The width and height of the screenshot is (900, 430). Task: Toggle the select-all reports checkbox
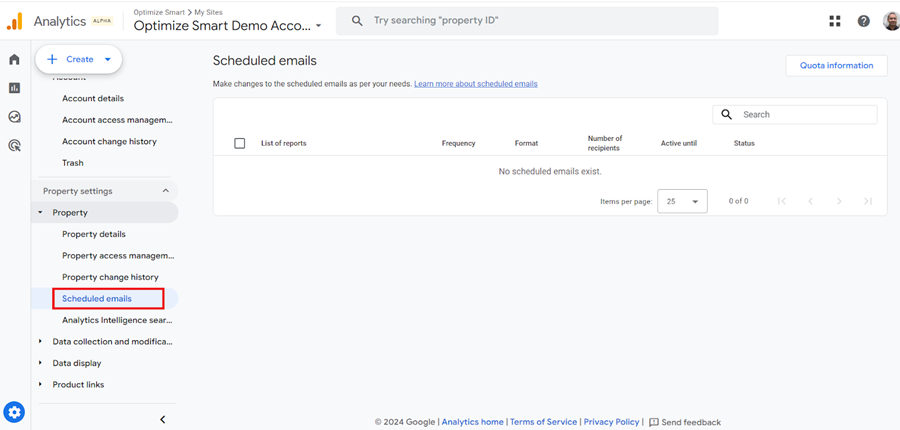pyautogui.click(x=240, y=144)
